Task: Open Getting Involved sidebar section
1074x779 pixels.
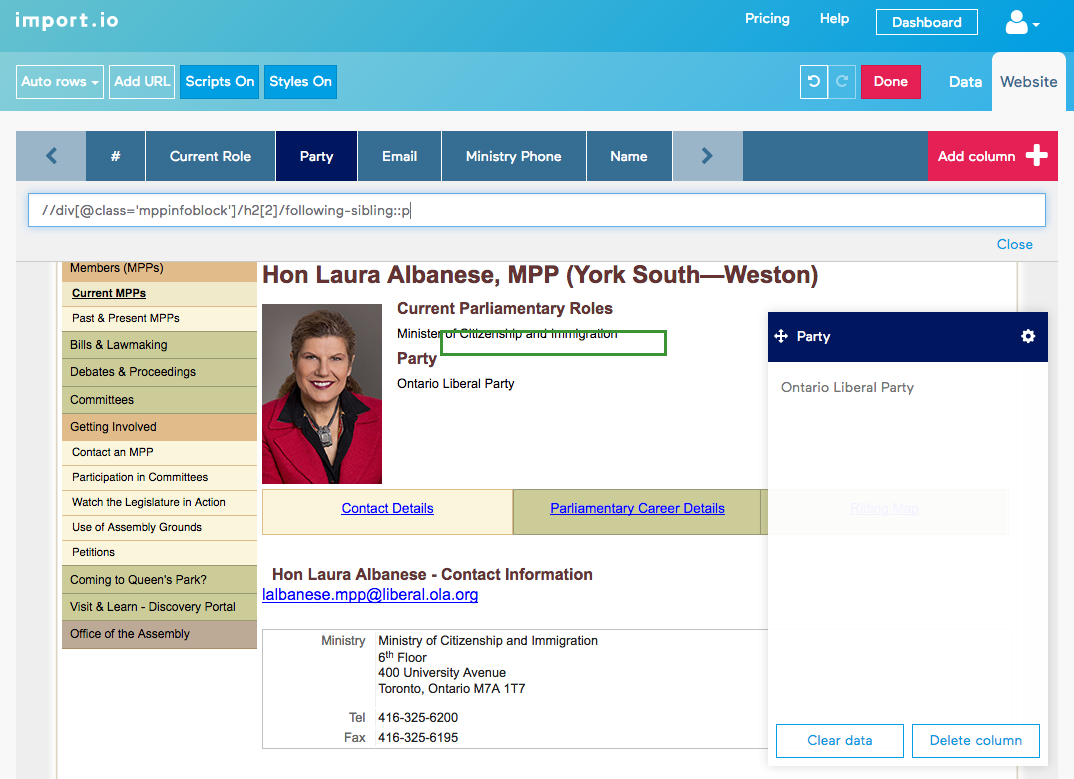Action: (x=159, y=427)
